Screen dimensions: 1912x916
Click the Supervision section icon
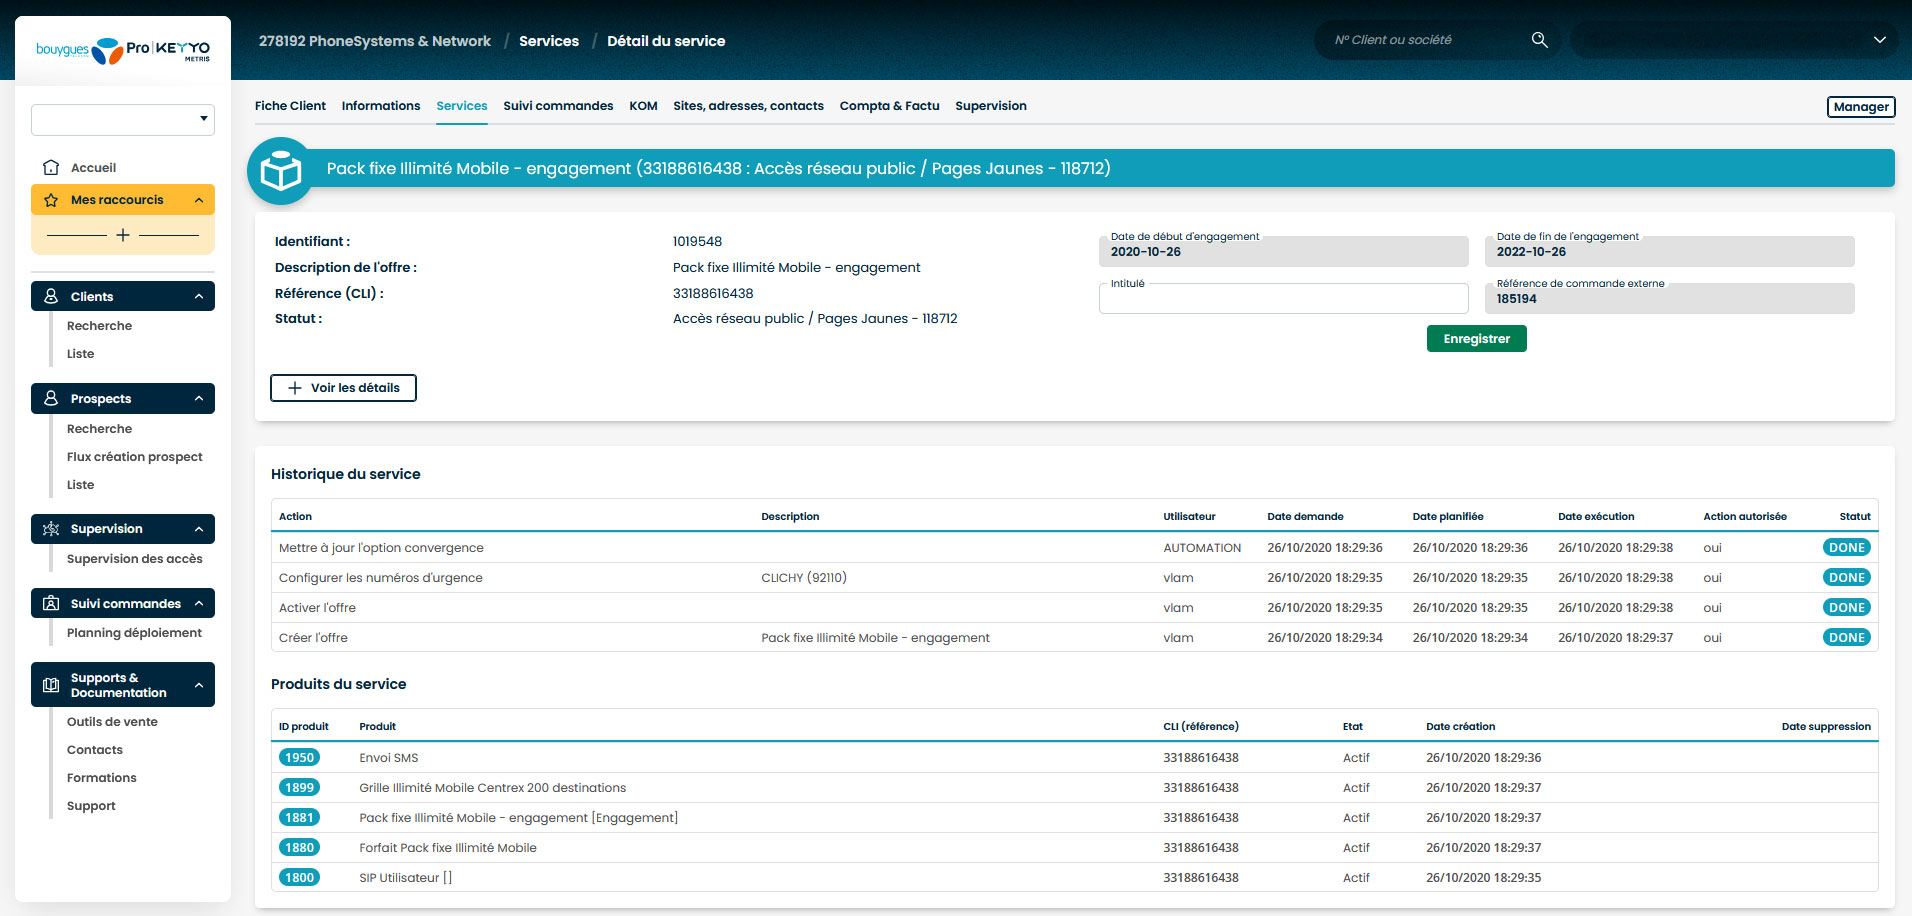pos(51,529)
